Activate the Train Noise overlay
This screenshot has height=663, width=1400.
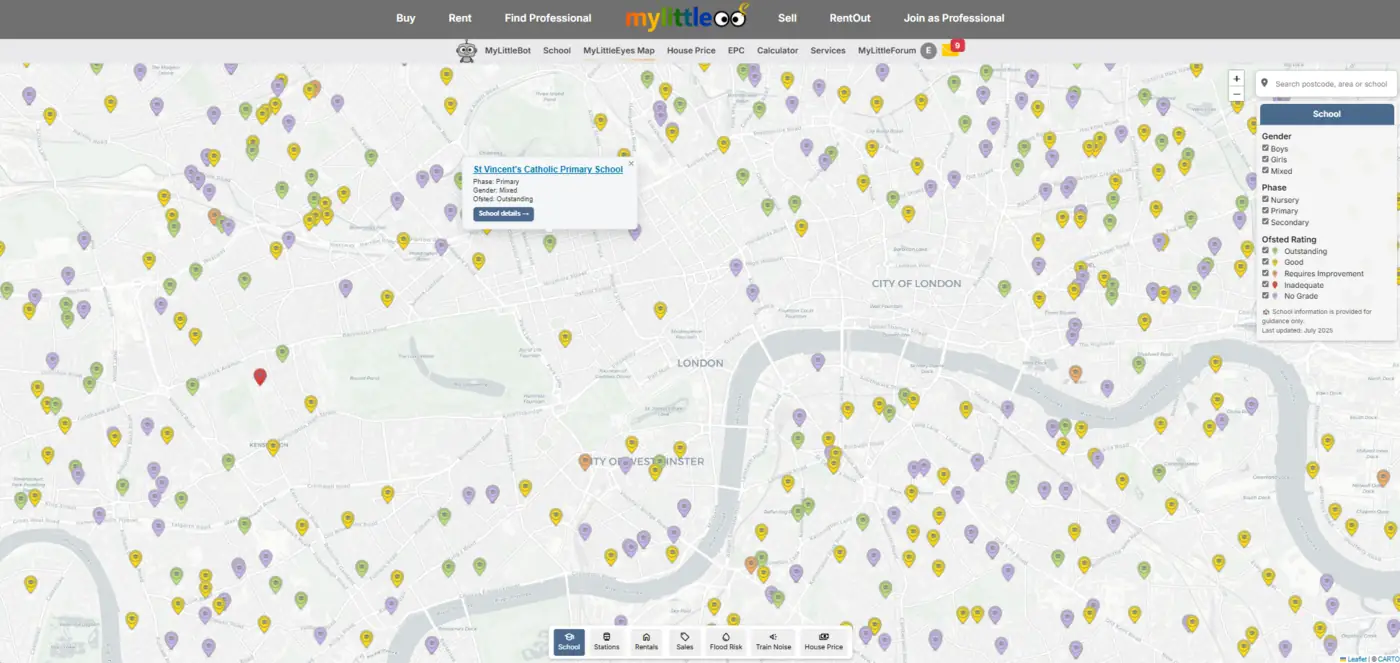pos(772,641)
